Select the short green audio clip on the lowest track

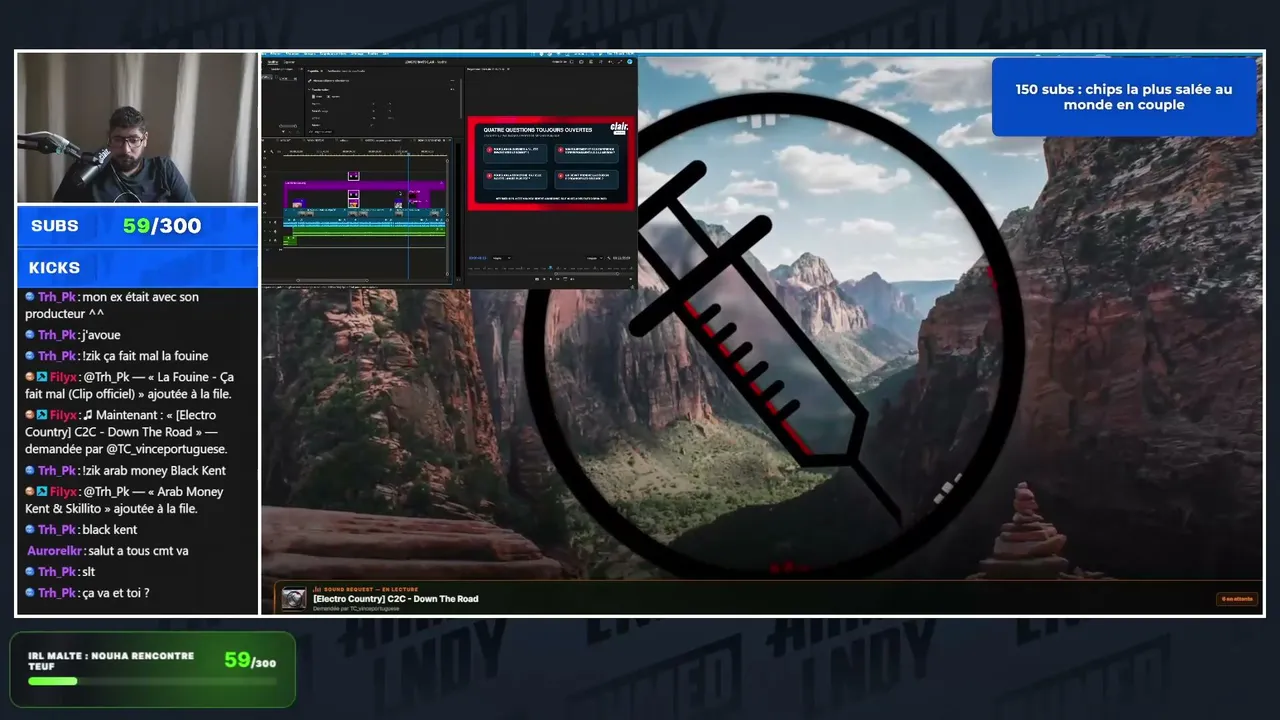click(290, 241)
